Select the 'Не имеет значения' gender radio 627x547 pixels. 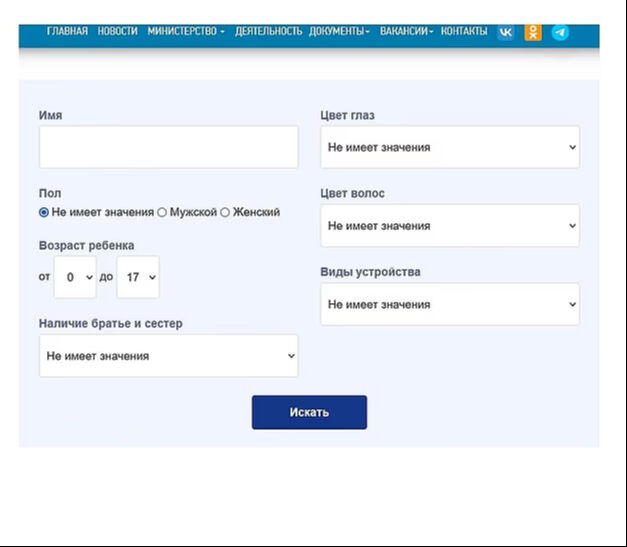44,212
